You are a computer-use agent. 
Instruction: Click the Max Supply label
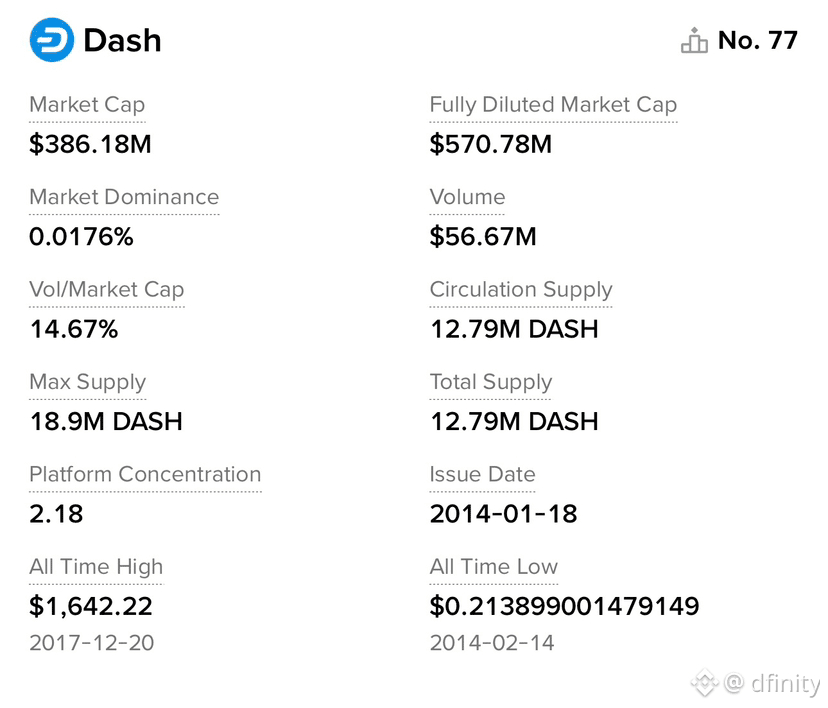click(88, 382)
